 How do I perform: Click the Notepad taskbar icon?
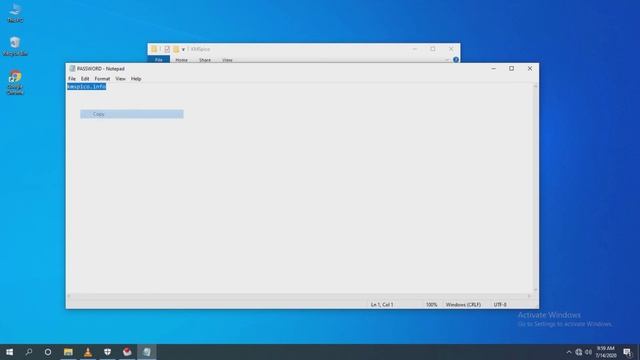[147, 352]
